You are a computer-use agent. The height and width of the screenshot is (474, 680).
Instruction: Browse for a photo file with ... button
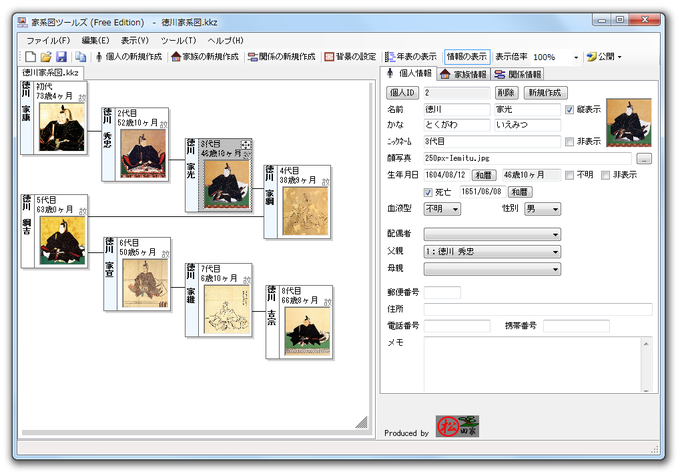(x=644, y=159)
